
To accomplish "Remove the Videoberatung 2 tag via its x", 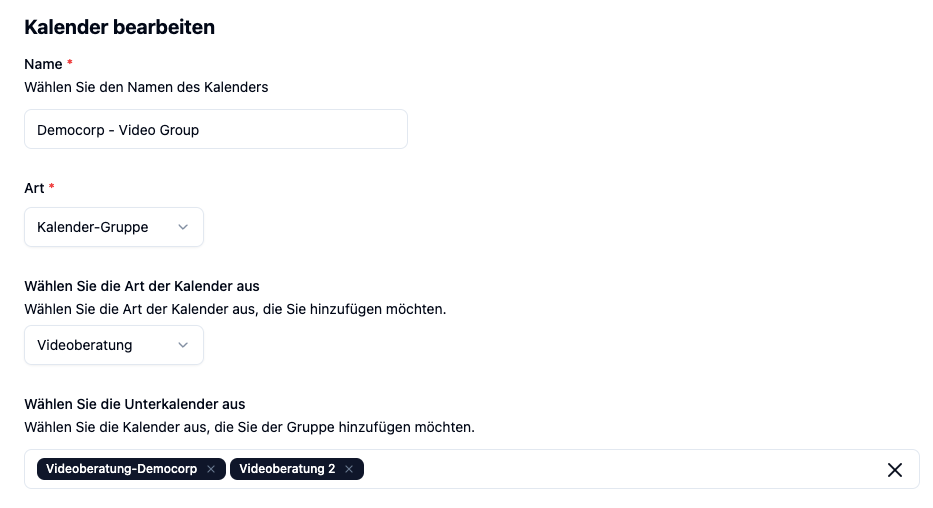I will pos(349,469).
